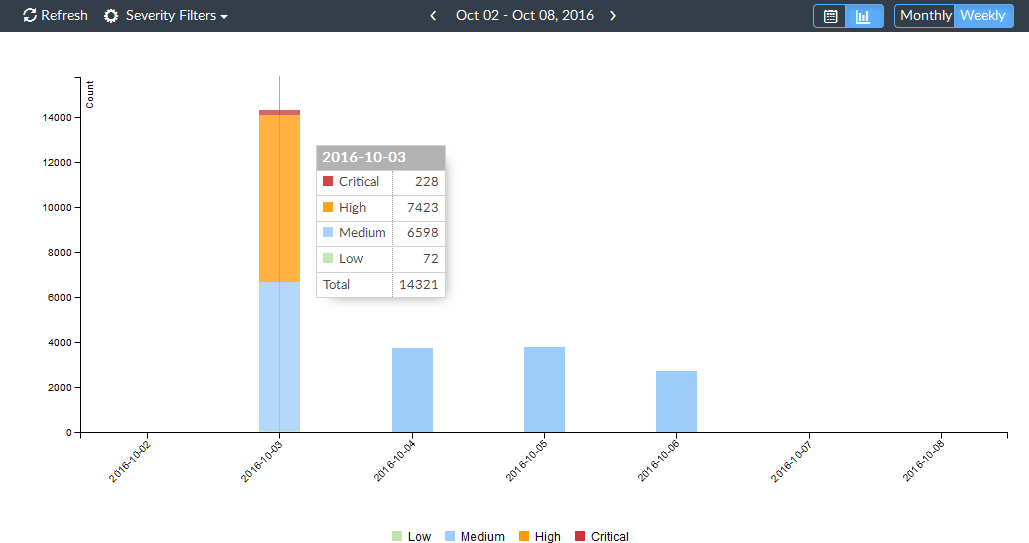Click the orange High segment of 2016-10-03 bar
The height and width of the screenshot is (543, 1029).
coord(280,198)
